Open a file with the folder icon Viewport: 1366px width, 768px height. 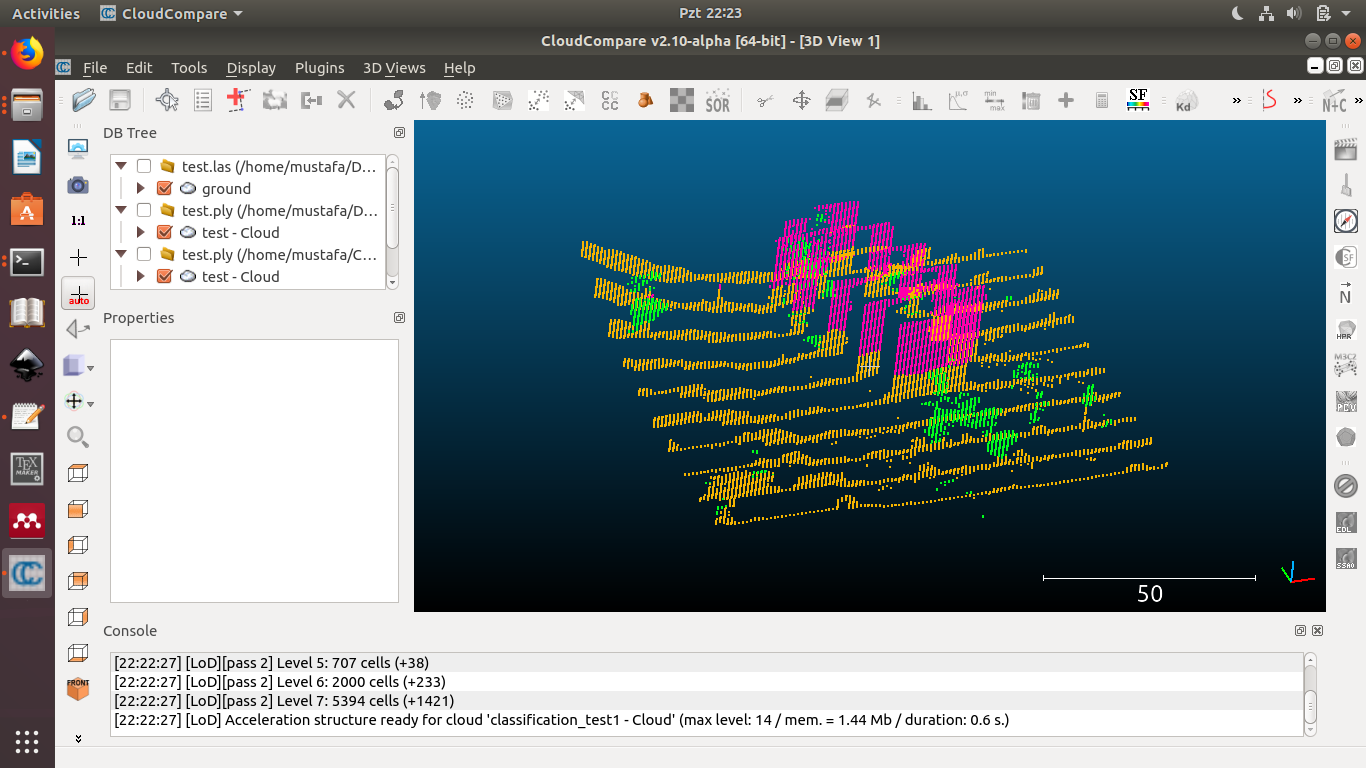tap(84, 100)
